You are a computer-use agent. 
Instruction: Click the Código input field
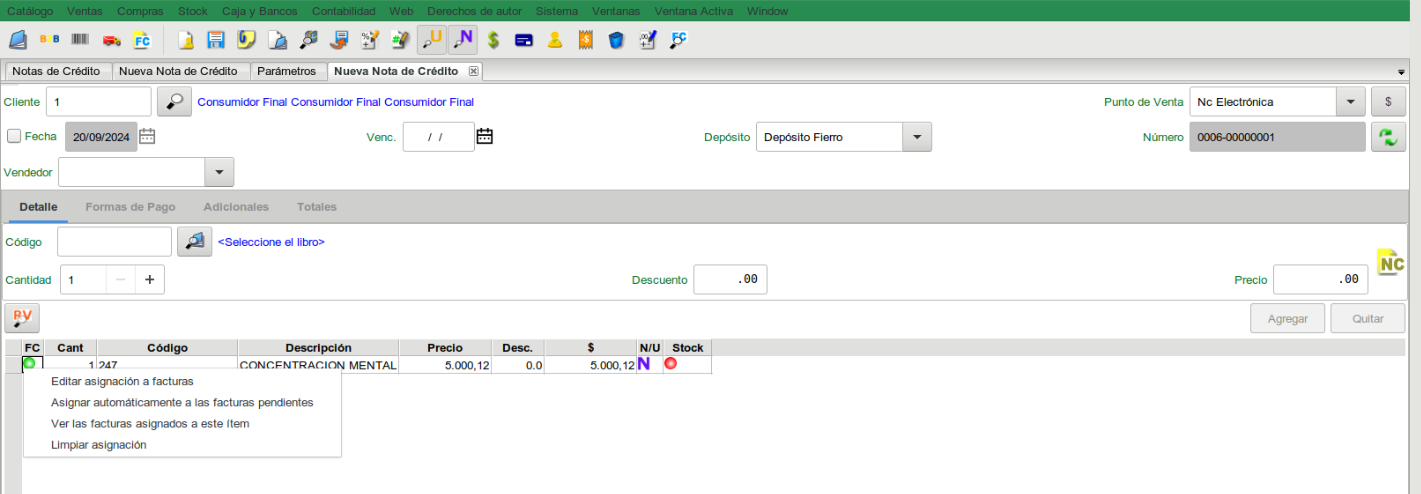coord(115,242)
